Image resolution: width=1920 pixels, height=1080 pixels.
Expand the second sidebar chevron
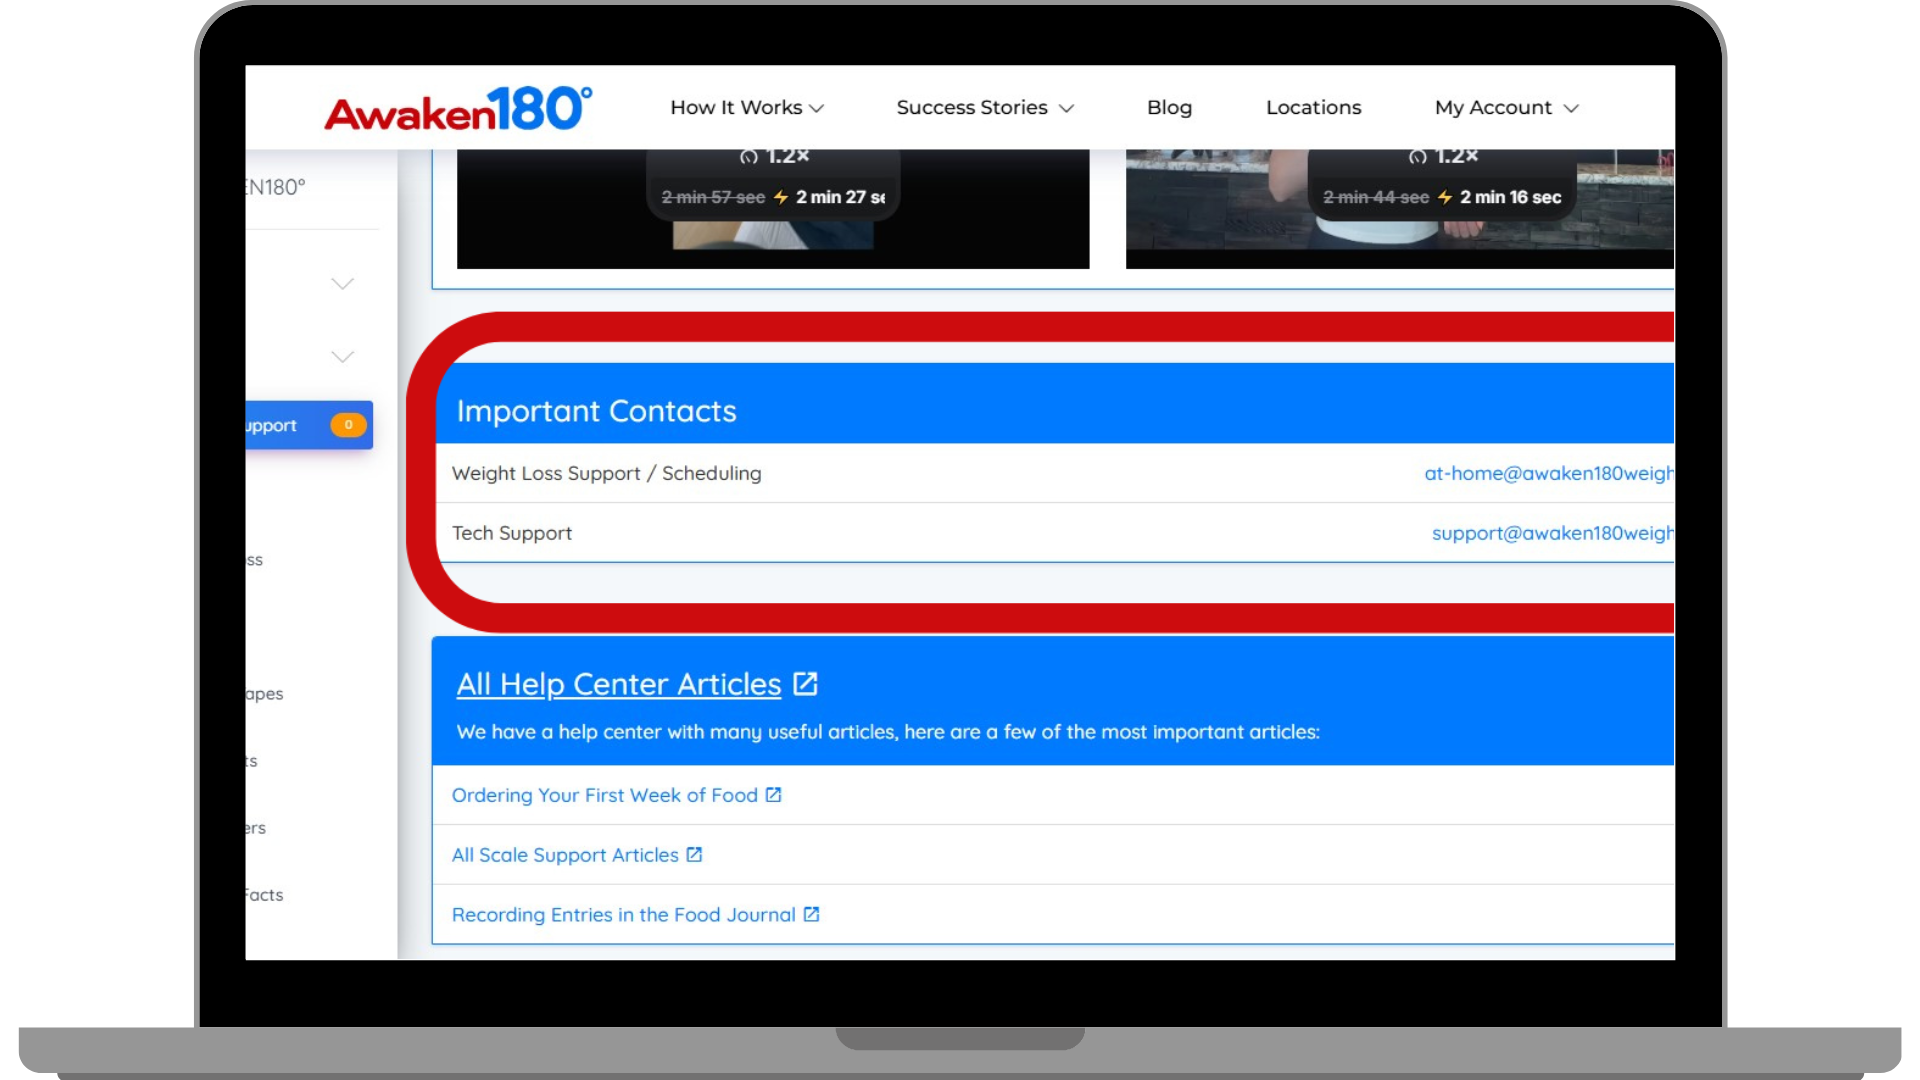click(x=343, y=357)
